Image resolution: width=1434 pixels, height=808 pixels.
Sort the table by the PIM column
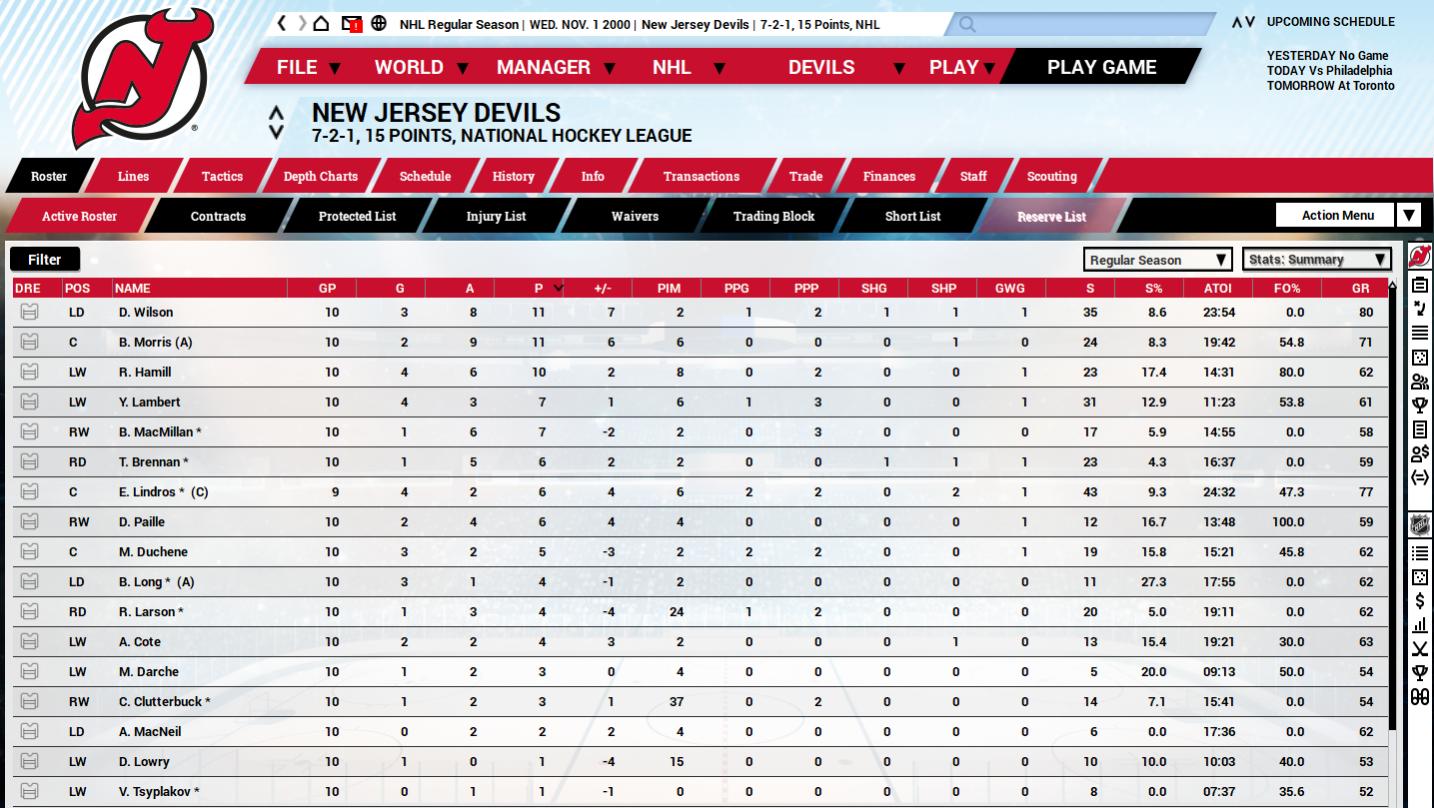click(669, 288)
